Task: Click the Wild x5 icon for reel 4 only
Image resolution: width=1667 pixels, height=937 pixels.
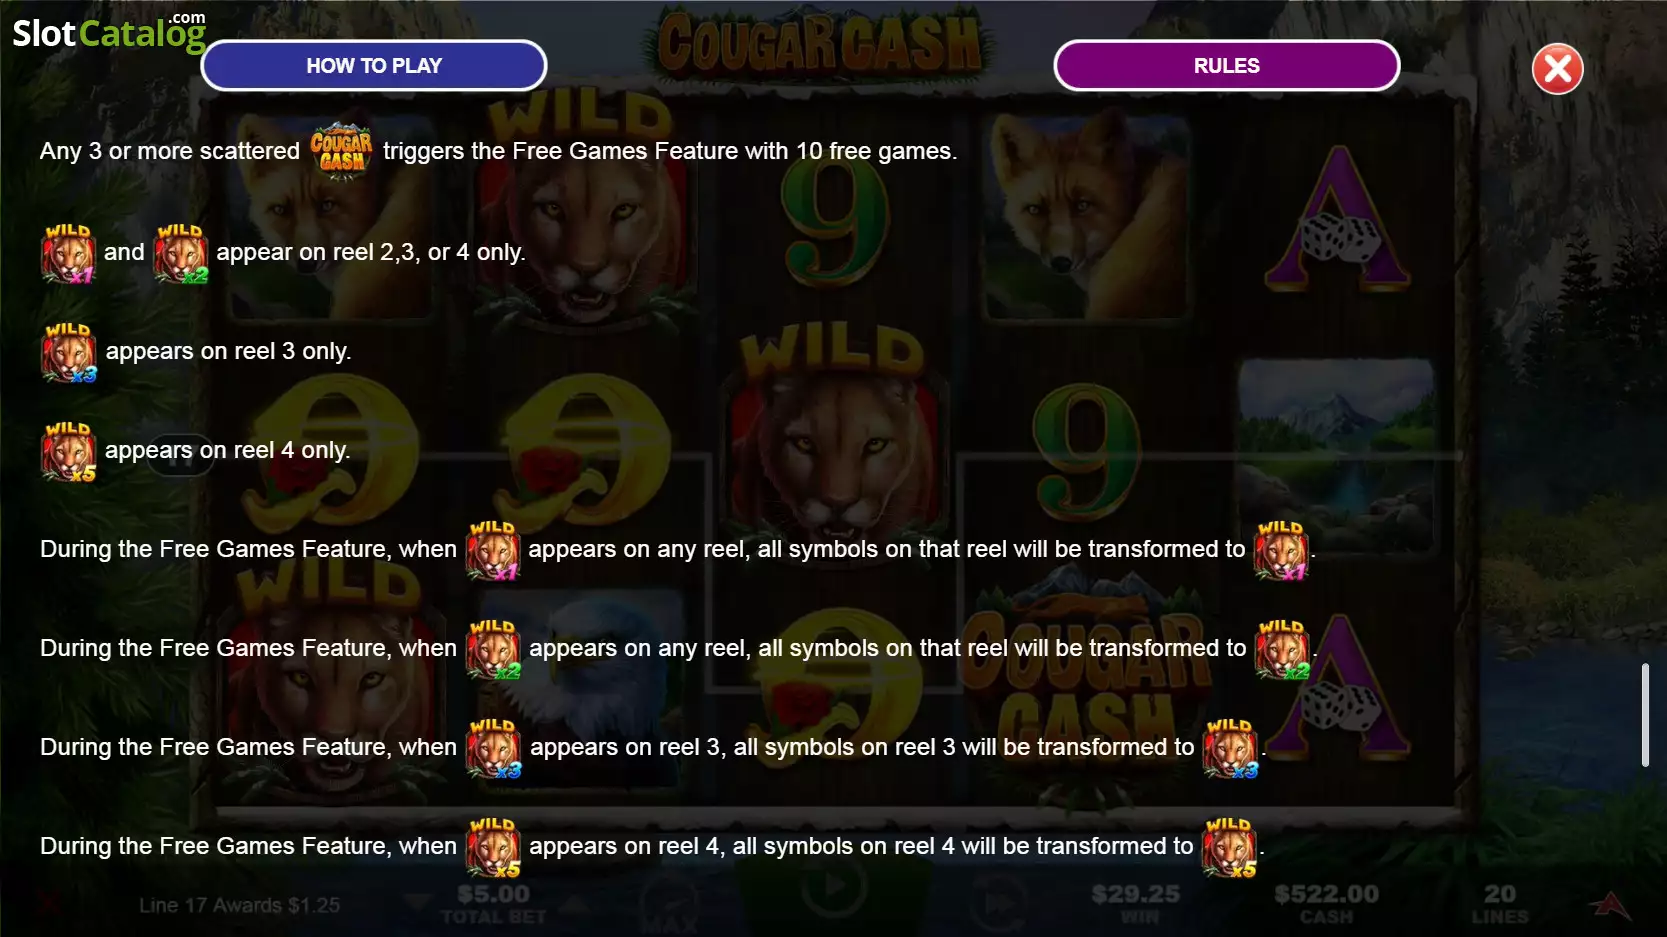Action: (x=68, y=452)
